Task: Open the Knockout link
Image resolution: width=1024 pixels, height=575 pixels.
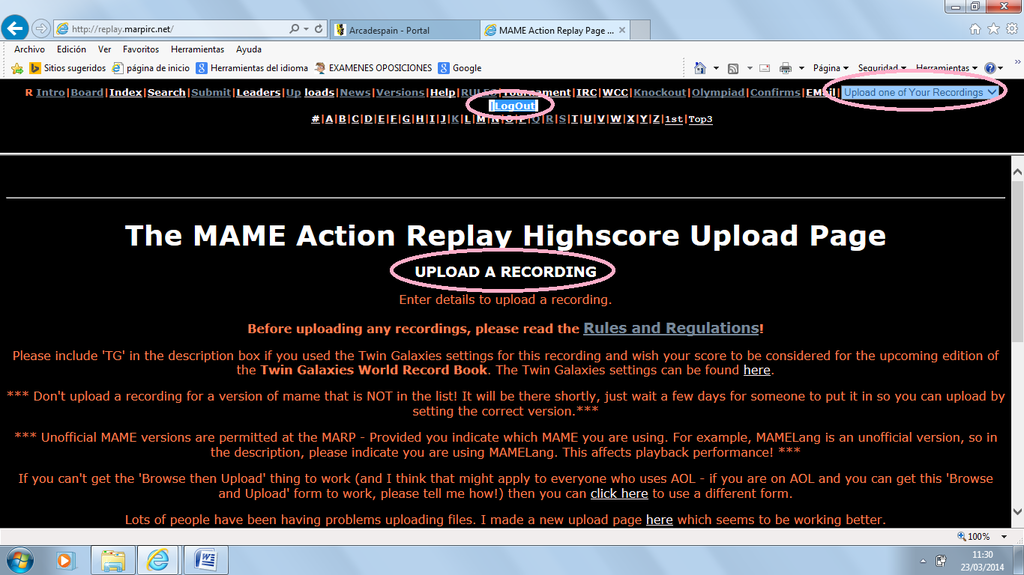Action: (x=660, y=92)
